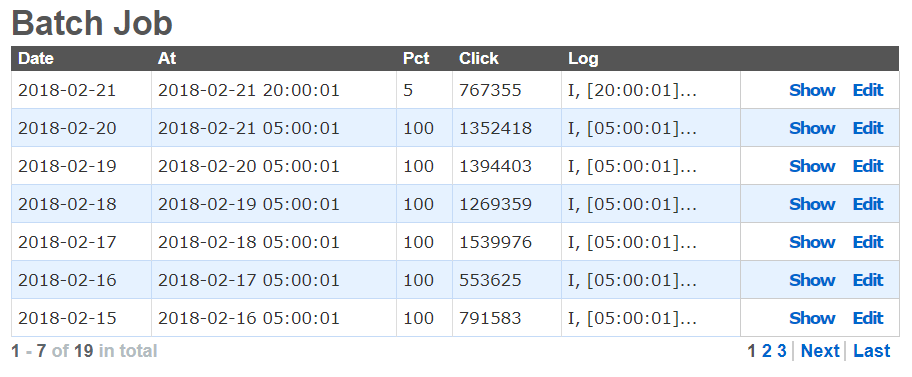Show the 2018-02-15 batch job
The width and height of the screenshot is (912, 377).
[x=812, y=318]
